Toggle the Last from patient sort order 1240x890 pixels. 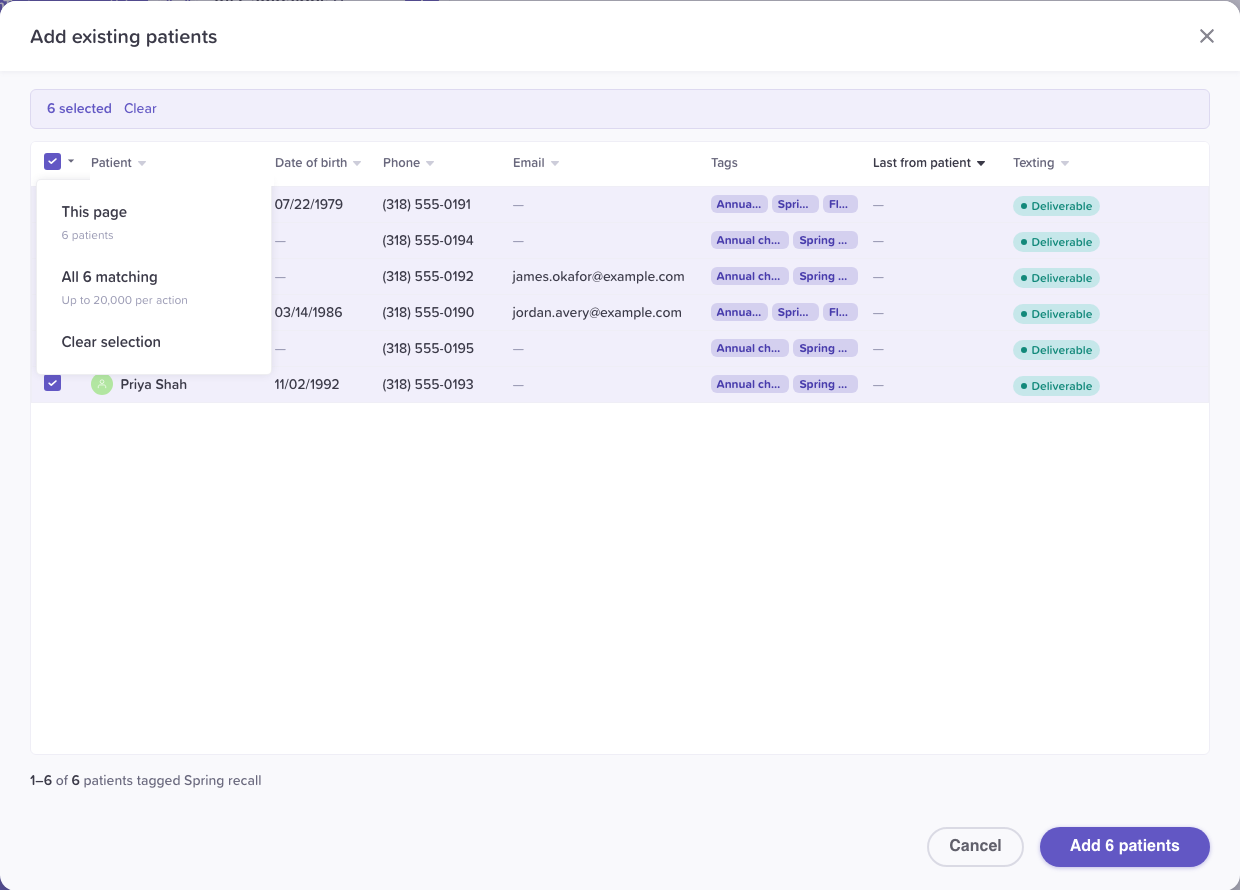tap(929, 163)
